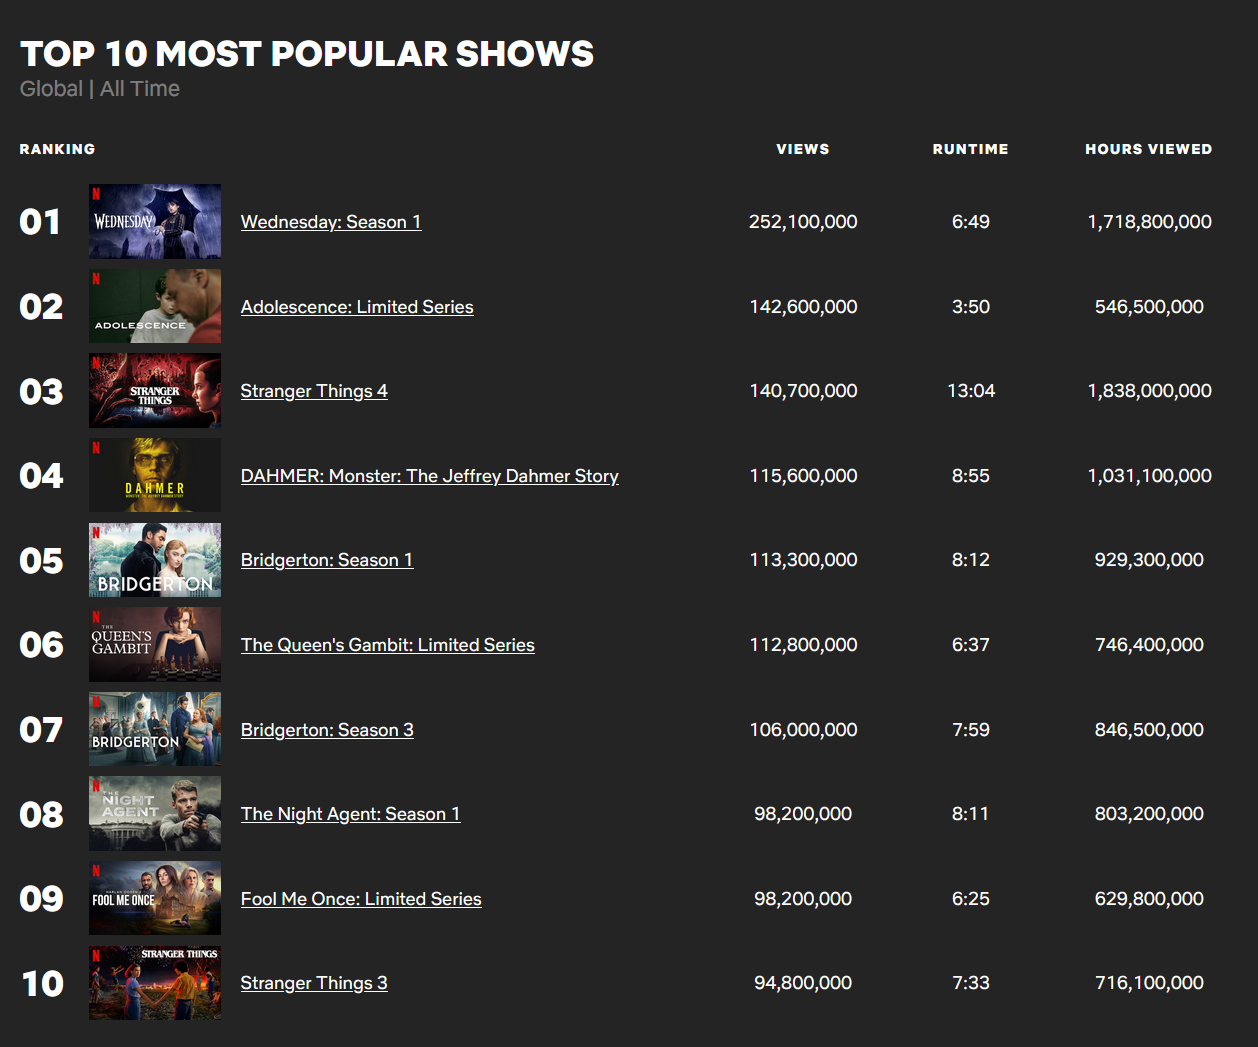1258x1047 pixels.
Task: Click the views value 113,300,000
Action: pyautogui.click(x=803, y=560)
